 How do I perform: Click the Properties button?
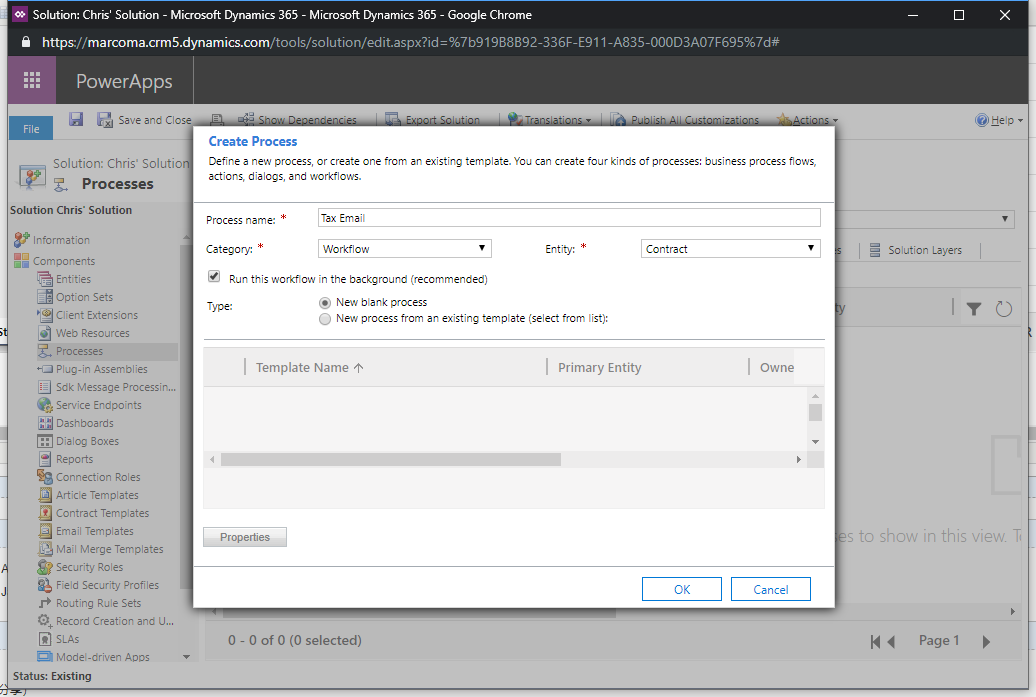point(244,537)
